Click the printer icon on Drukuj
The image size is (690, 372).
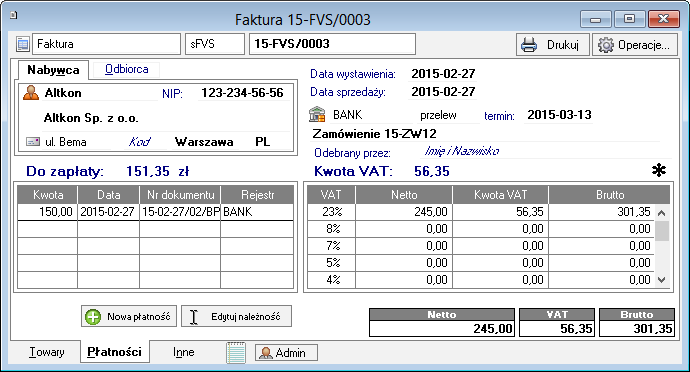(529, 45)
